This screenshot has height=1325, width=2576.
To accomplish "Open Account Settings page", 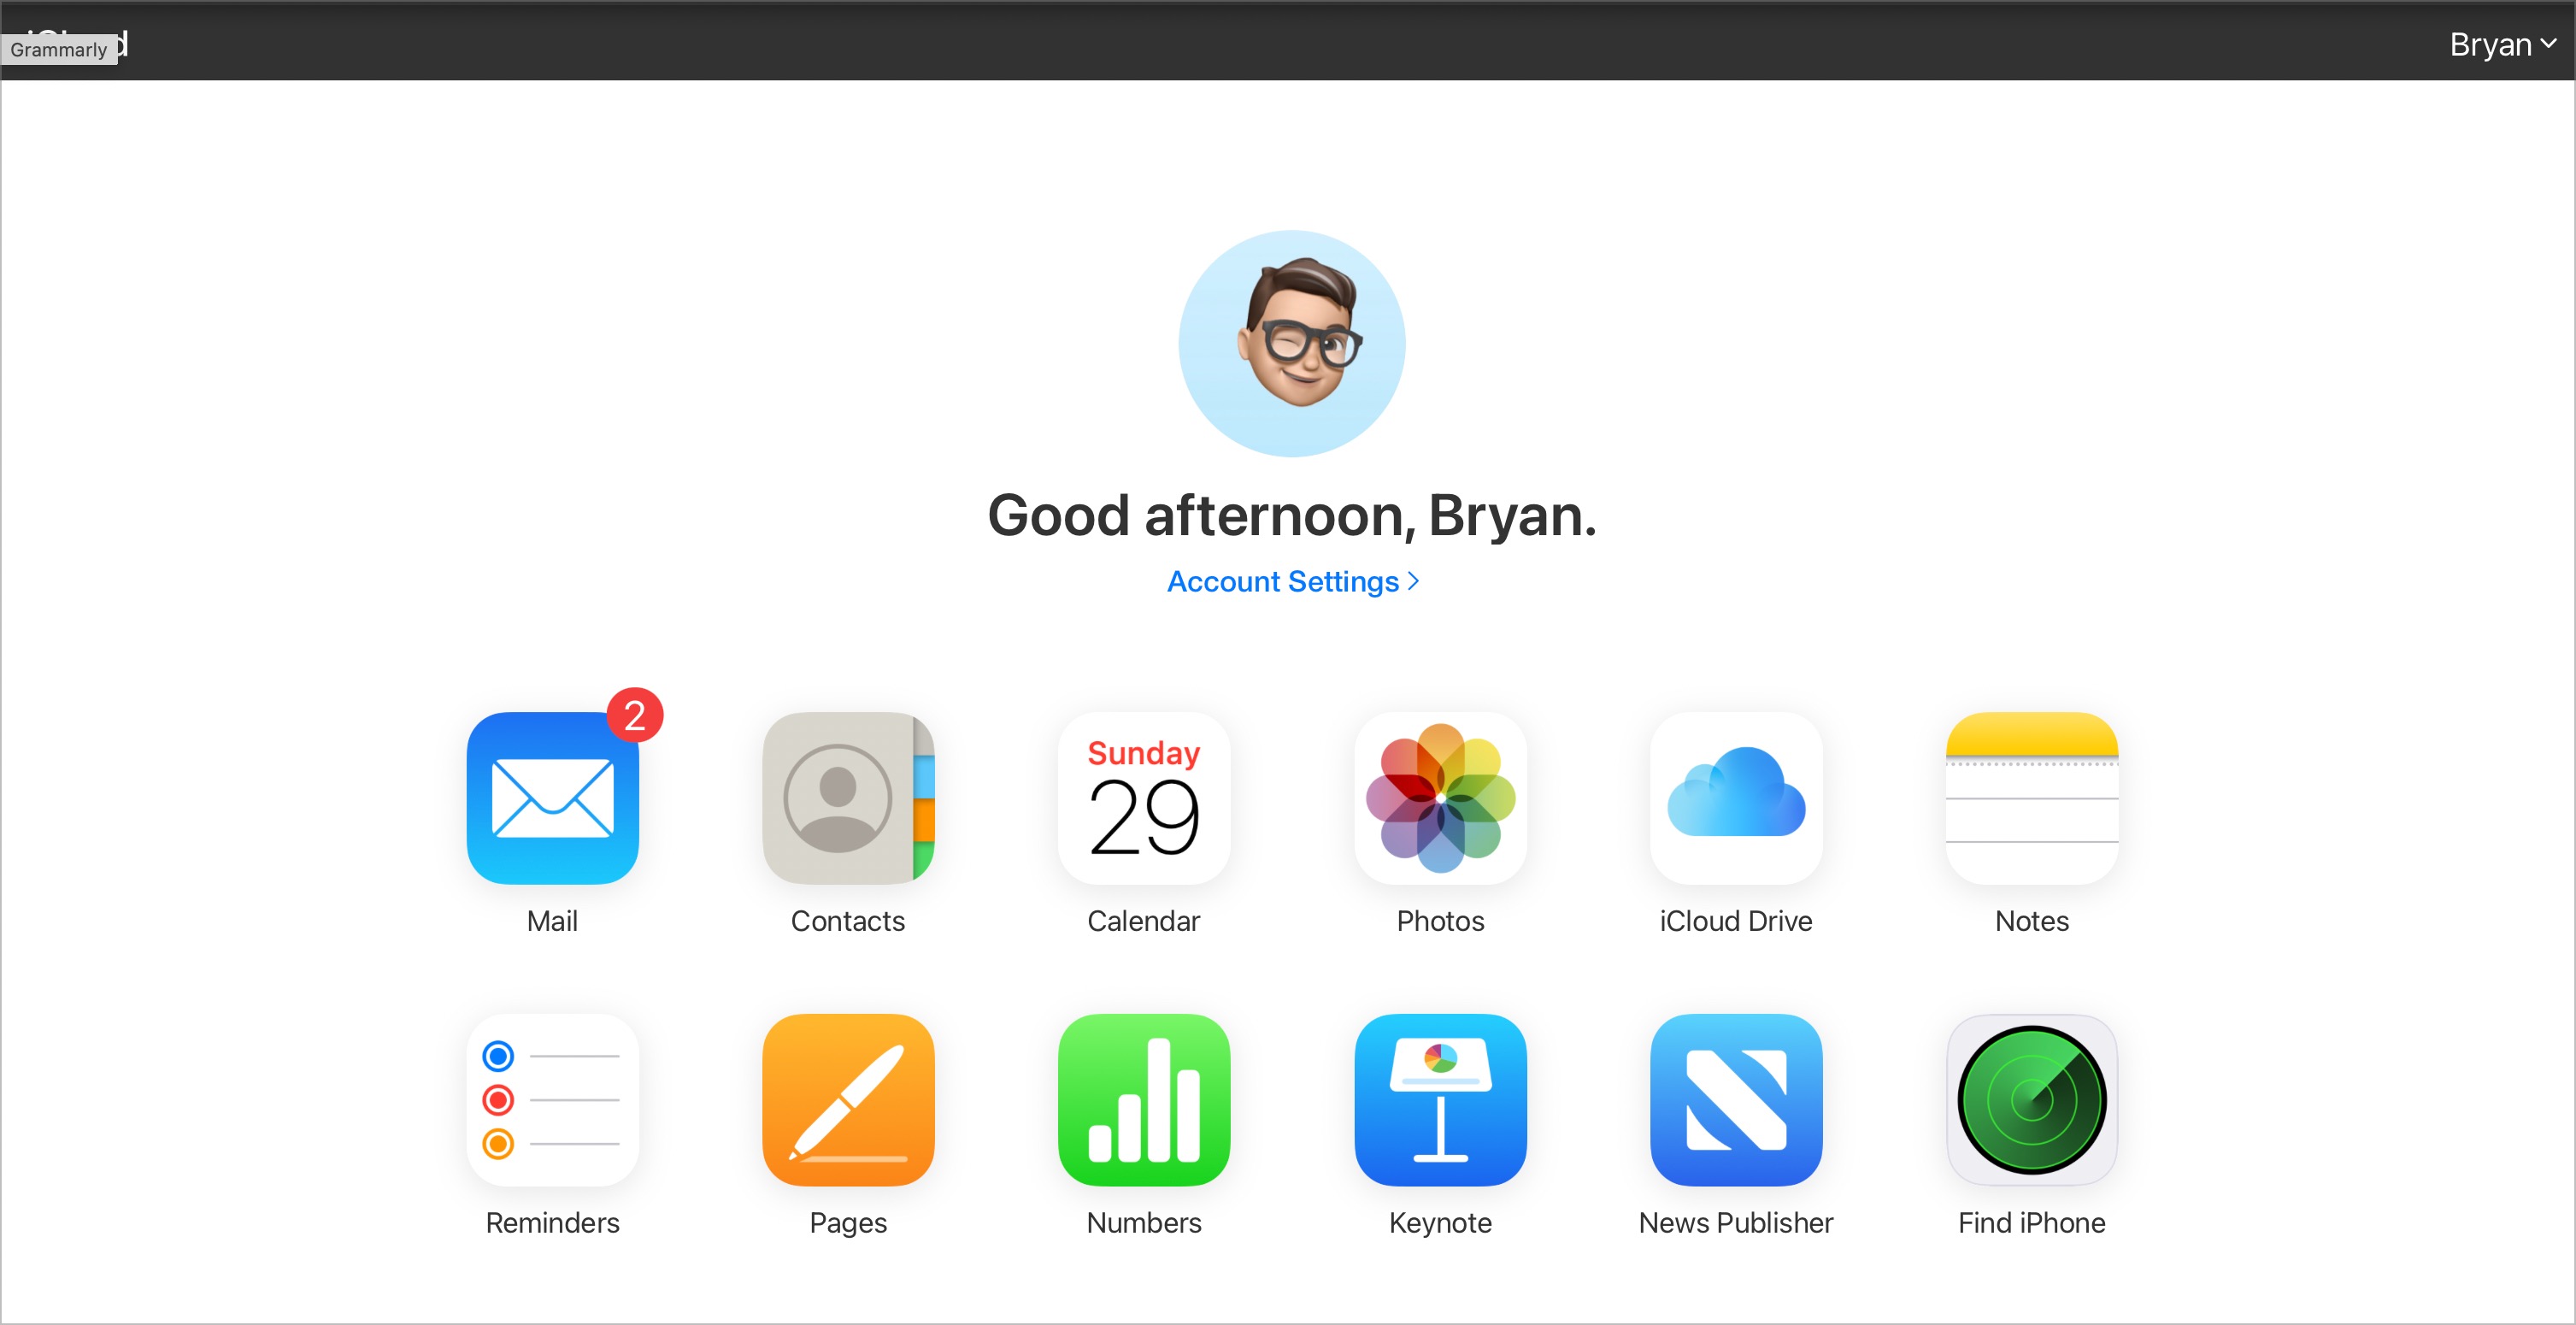I will point(1289,581).
